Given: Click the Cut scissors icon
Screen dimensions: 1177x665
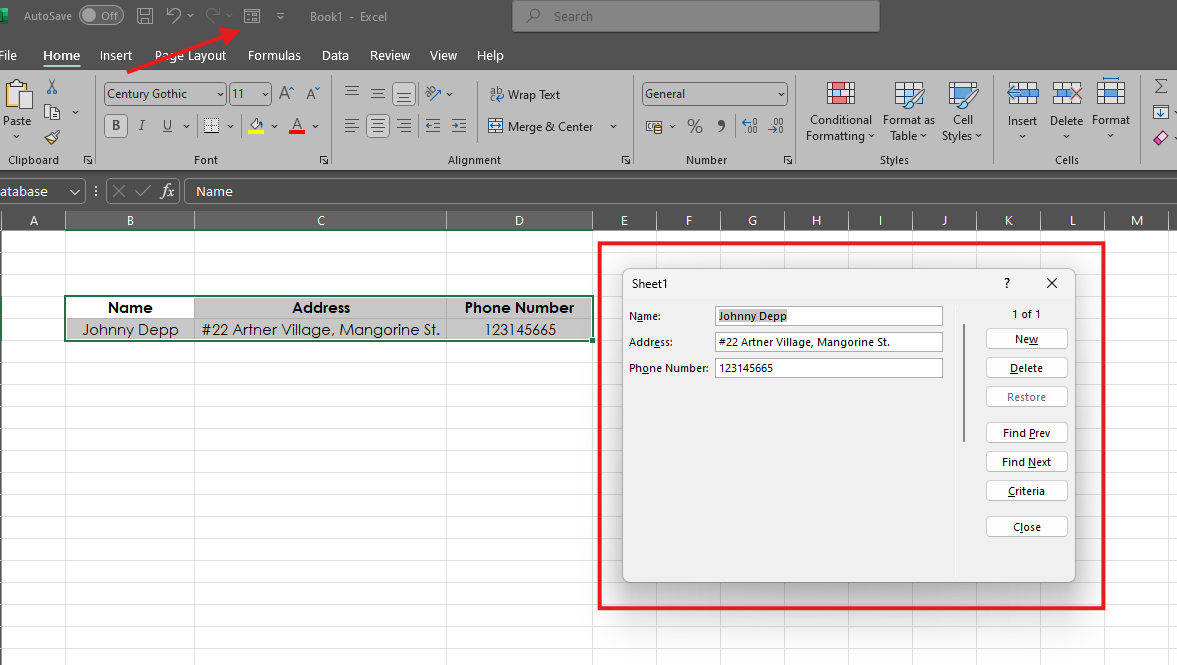Looking at the screenshot, I should pyautogui.click(x=52, y=87).
